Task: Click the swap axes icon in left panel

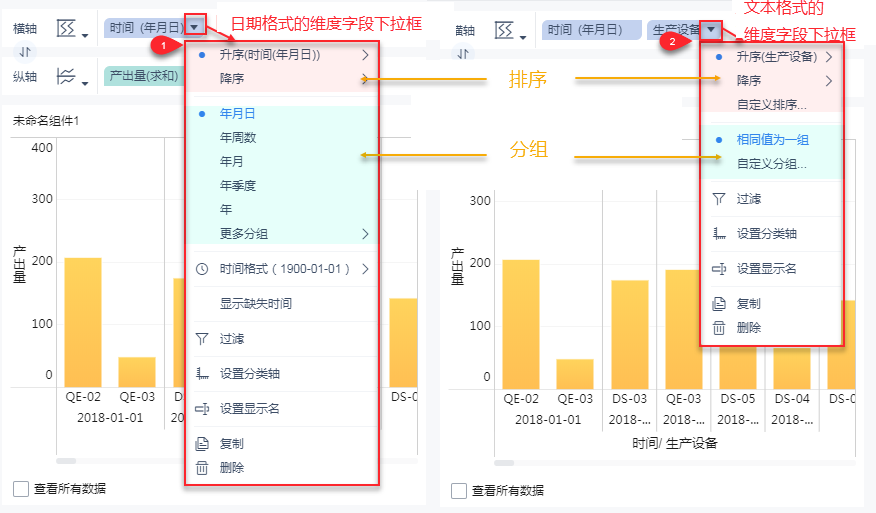Action: click(25, 53)
